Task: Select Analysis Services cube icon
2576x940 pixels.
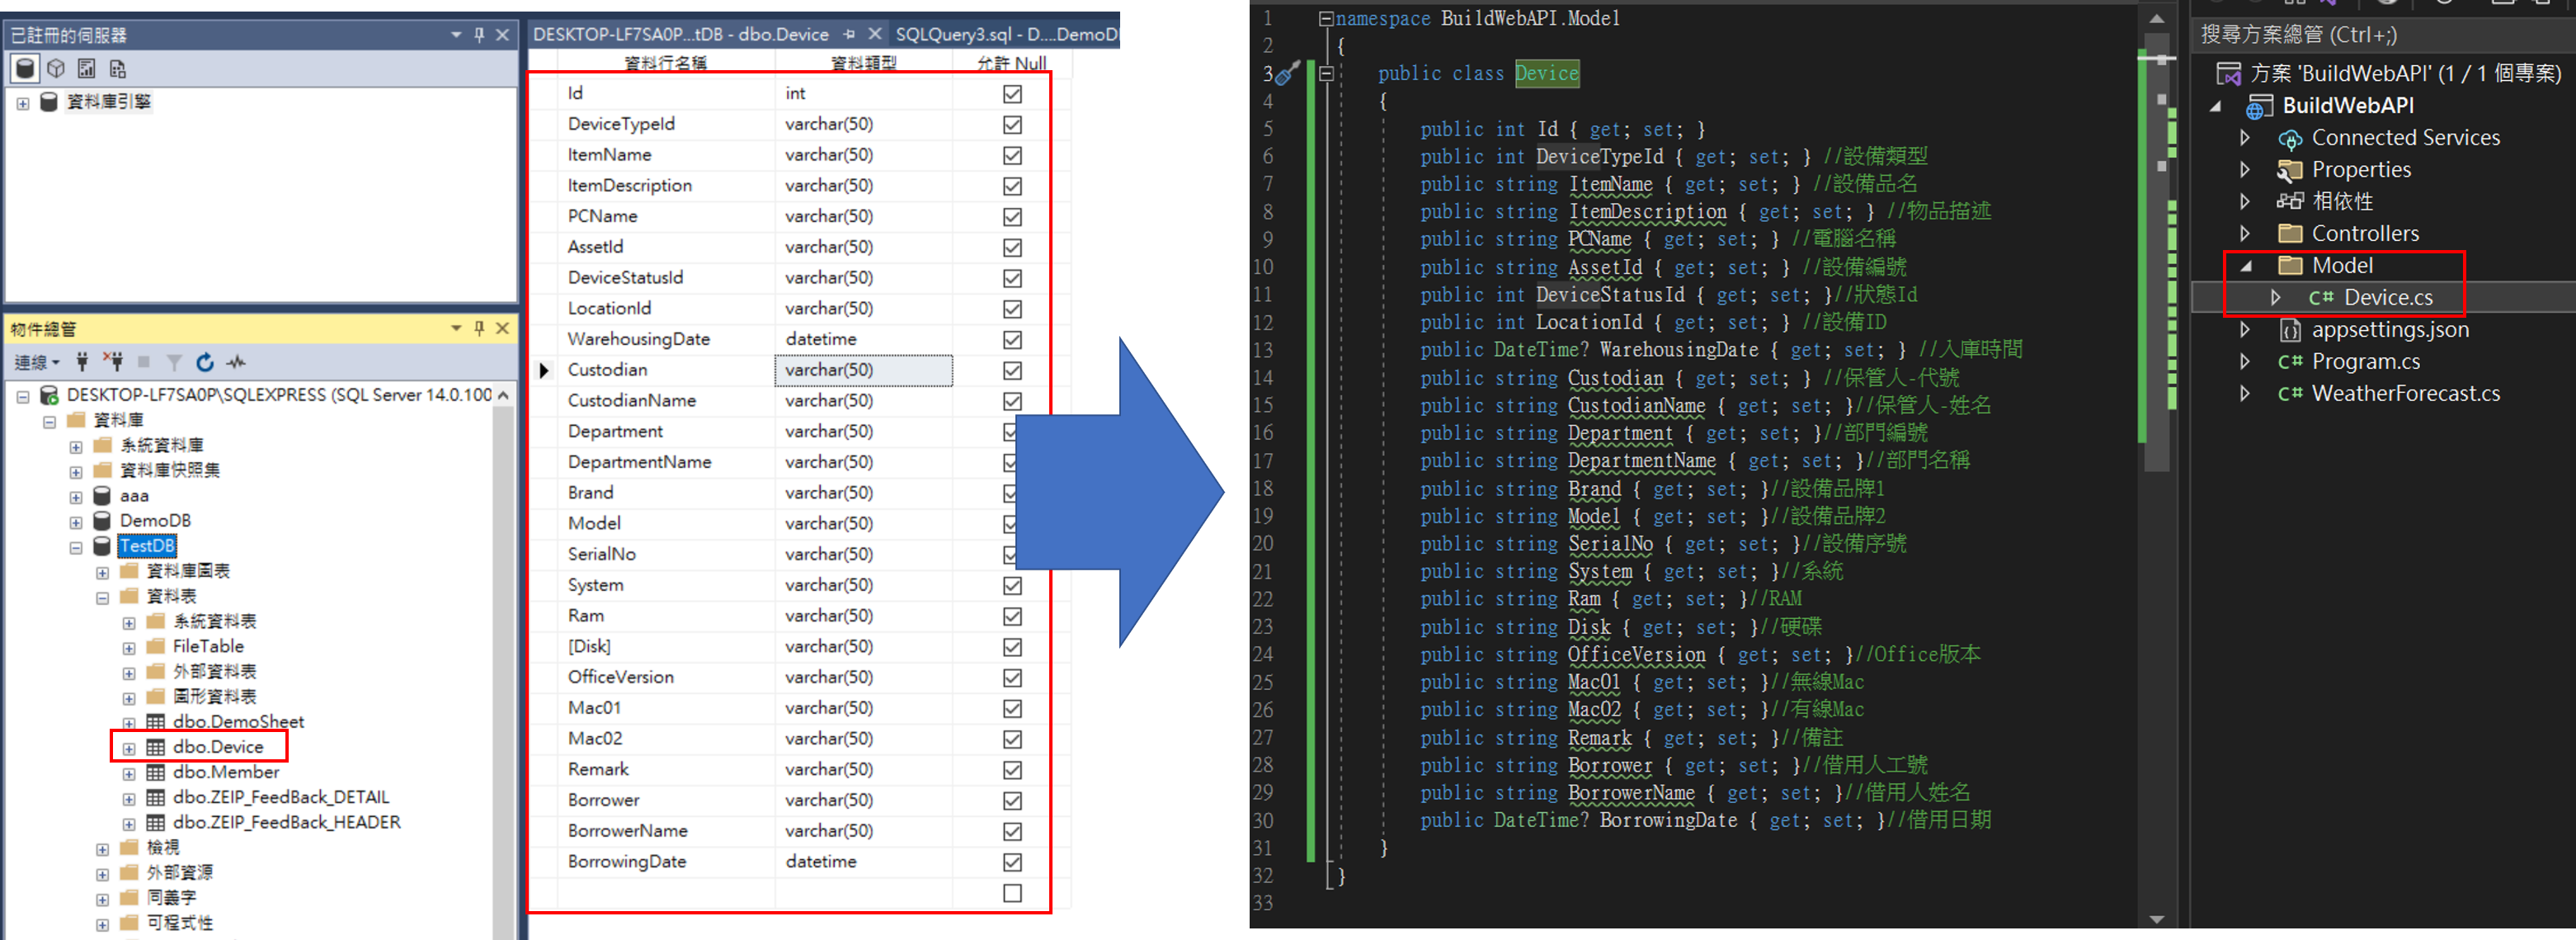Action: point(57,68)
